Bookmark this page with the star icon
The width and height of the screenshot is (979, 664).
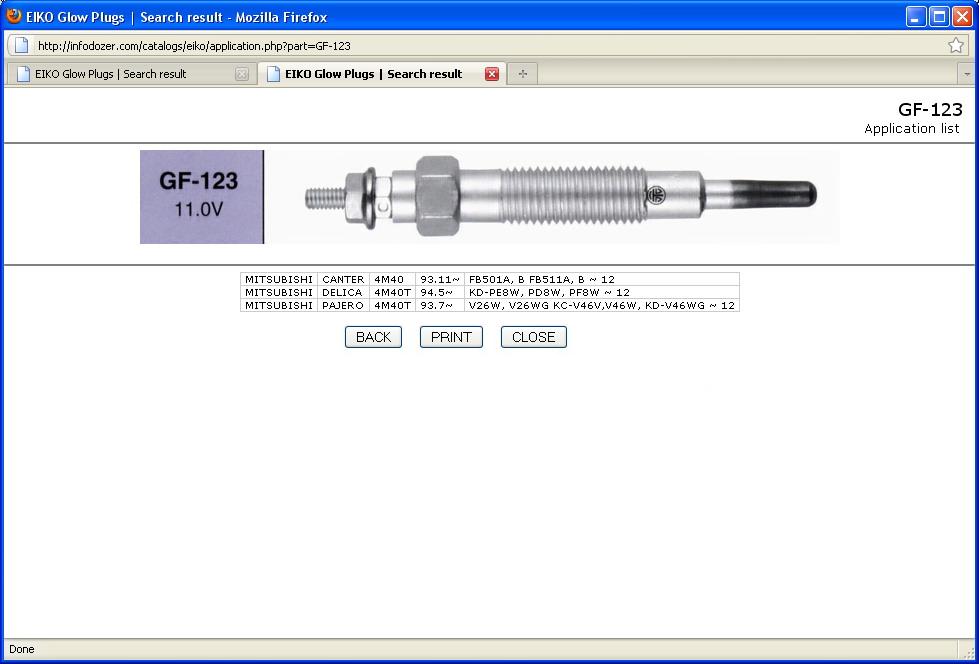tap(955, 45)
